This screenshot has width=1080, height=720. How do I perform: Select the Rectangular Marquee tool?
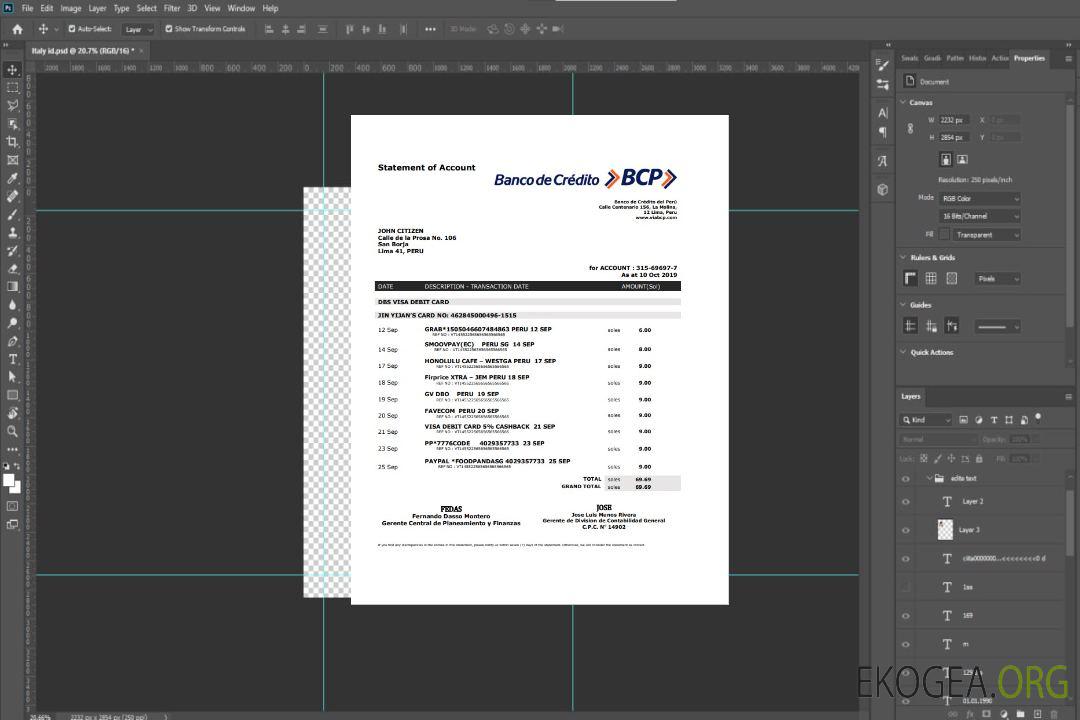click(x=12, y=88)
